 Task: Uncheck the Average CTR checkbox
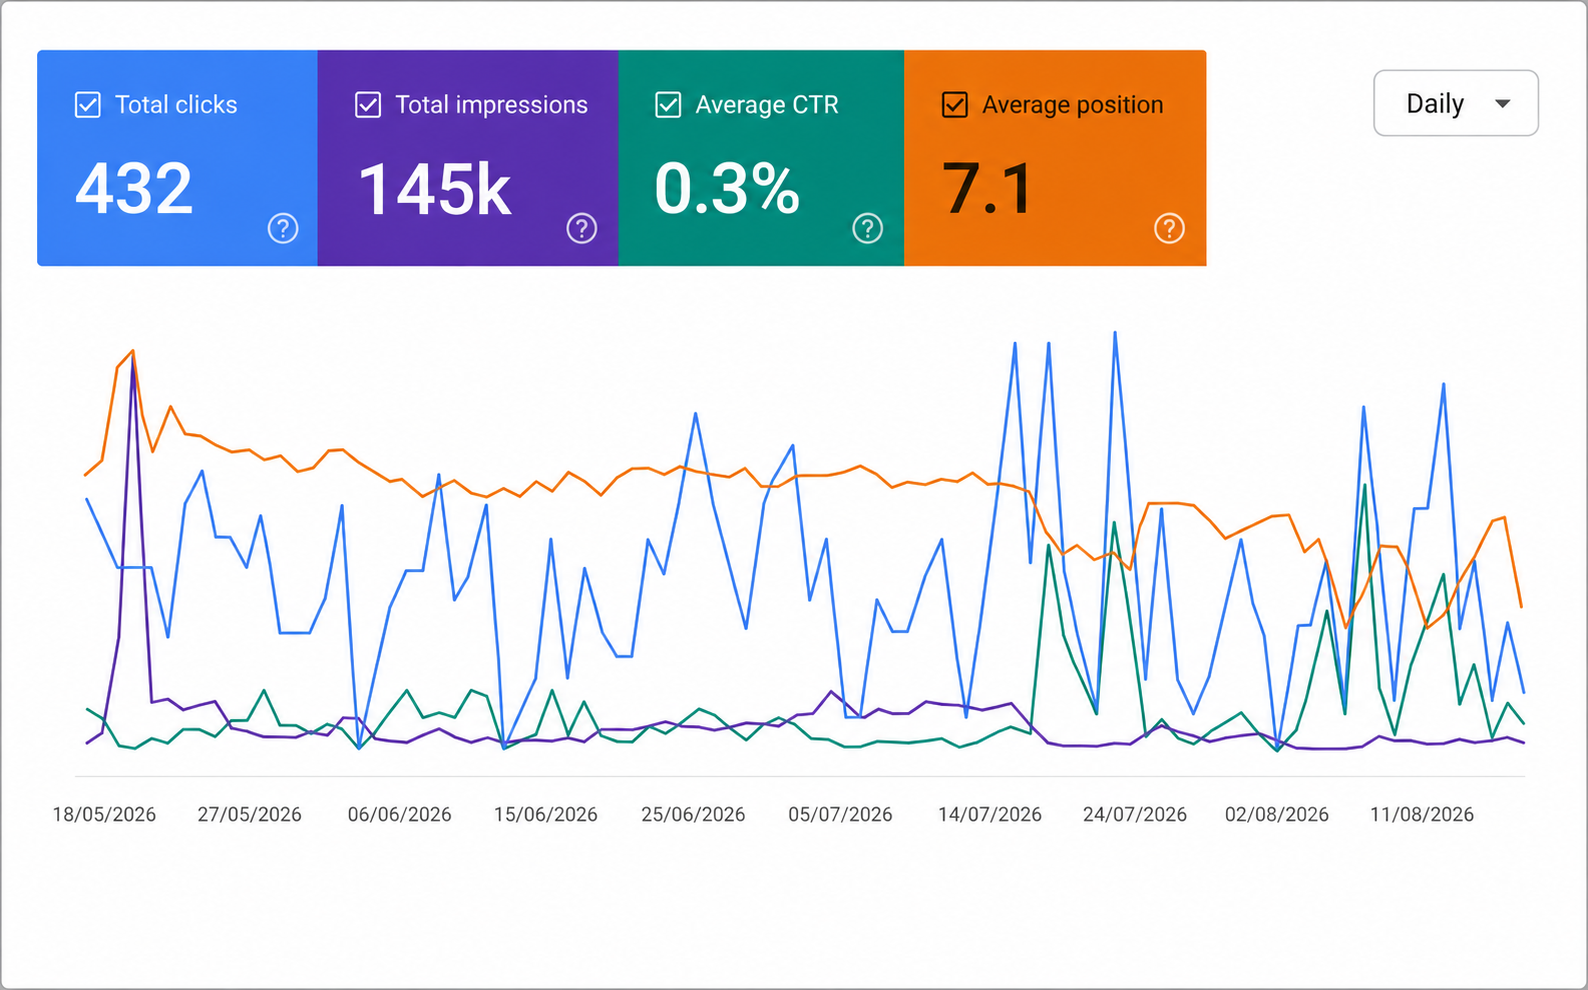pos(668,105)
